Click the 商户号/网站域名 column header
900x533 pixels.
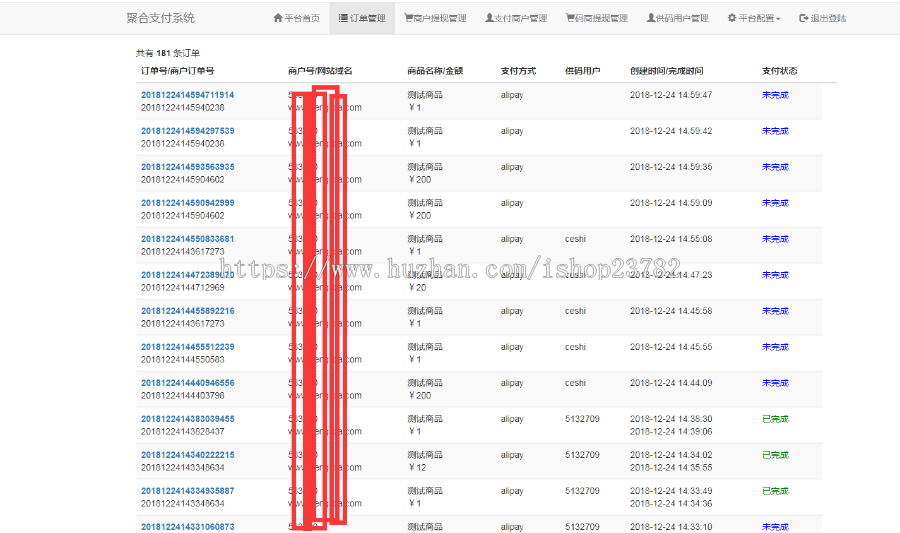coord(320,71)
